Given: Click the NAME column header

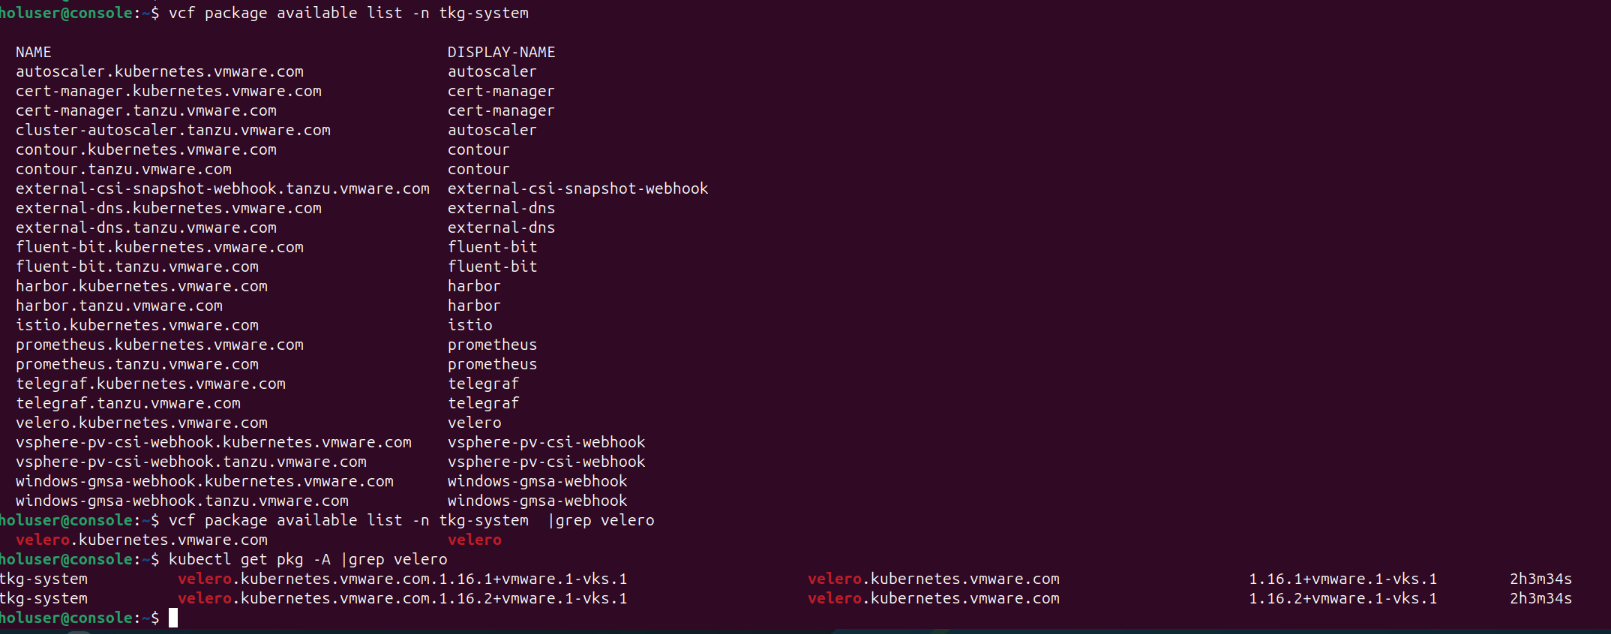Looking at the screenshot, I should click(33, 52).
